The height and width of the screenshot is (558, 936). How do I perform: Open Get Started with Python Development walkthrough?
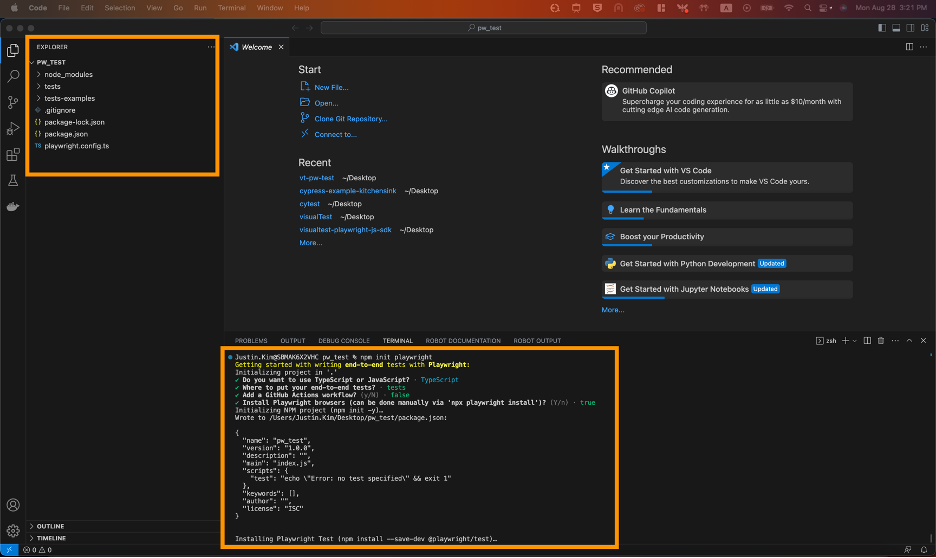click(x=727, y=264)
